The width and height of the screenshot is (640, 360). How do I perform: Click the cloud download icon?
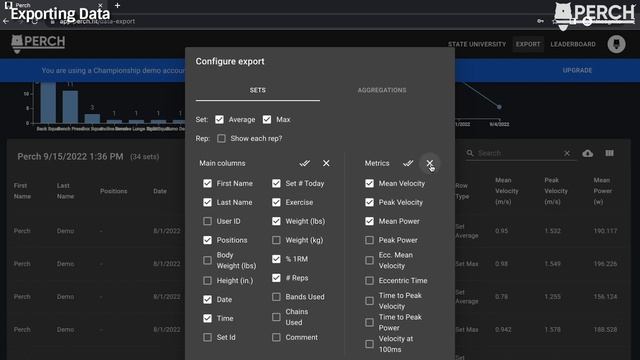(588, 153)
